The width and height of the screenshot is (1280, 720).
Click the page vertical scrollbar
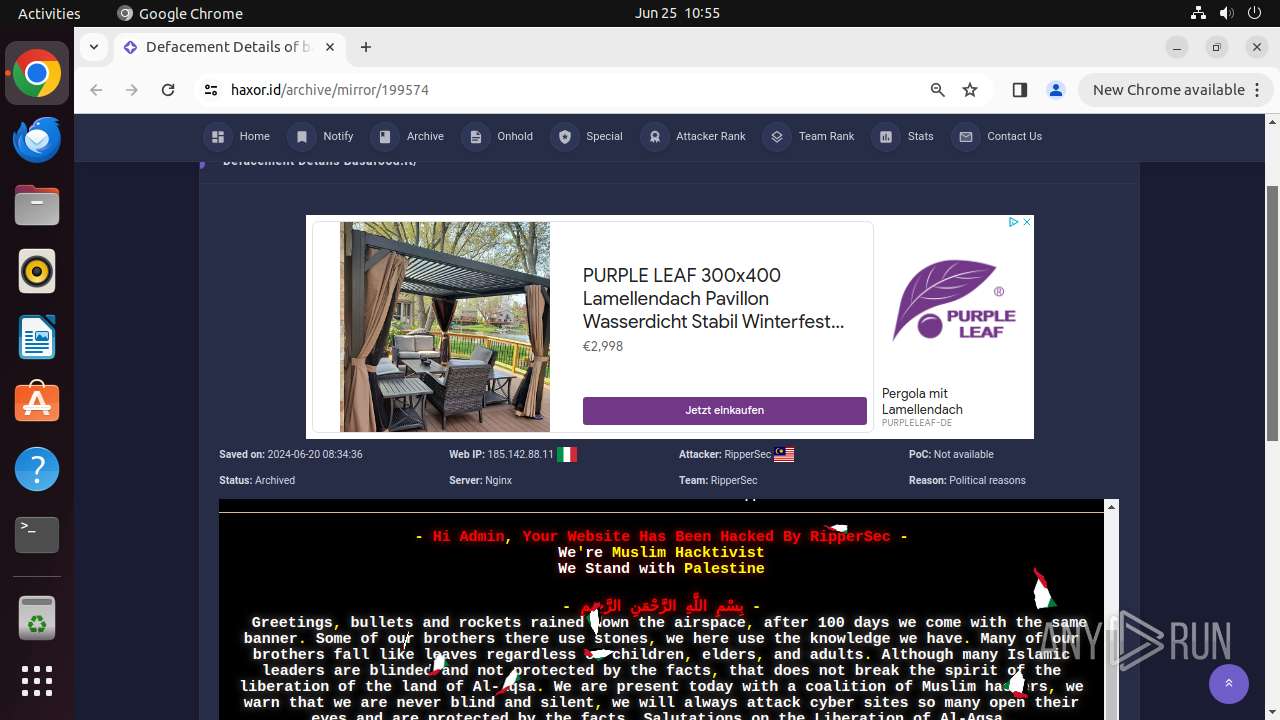pos(1272,312)
